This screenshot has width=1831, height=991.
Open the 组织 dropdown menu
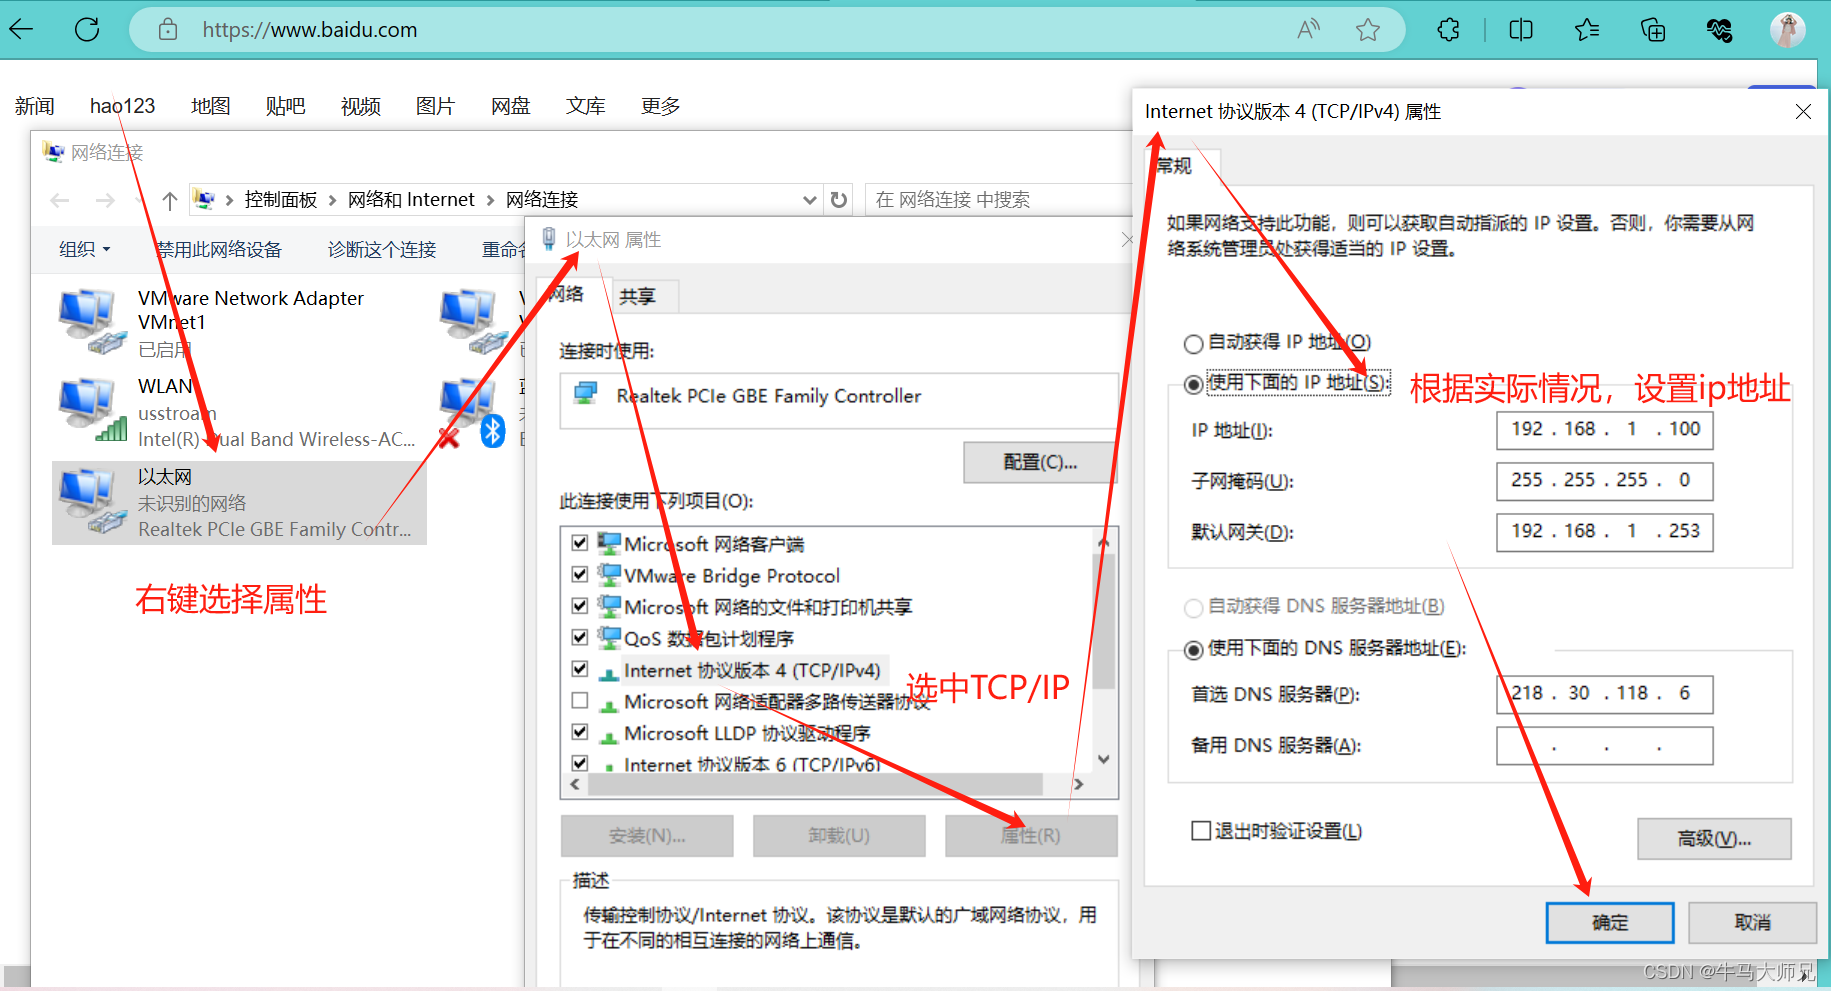pyautogui.click(x=84, y=249)
